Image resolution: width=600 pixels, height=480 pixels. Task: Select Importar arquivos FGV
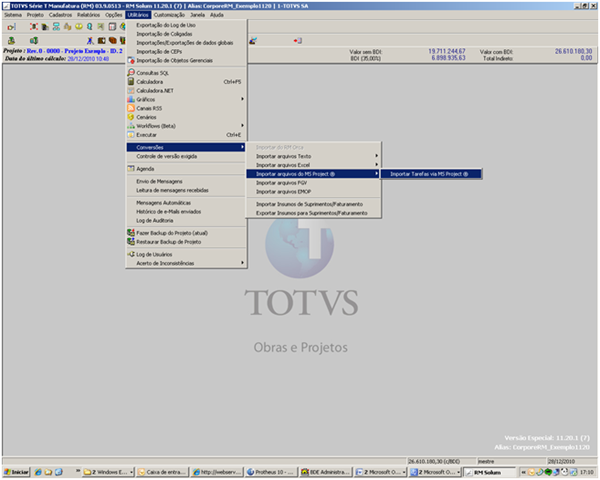coord(313,183)
